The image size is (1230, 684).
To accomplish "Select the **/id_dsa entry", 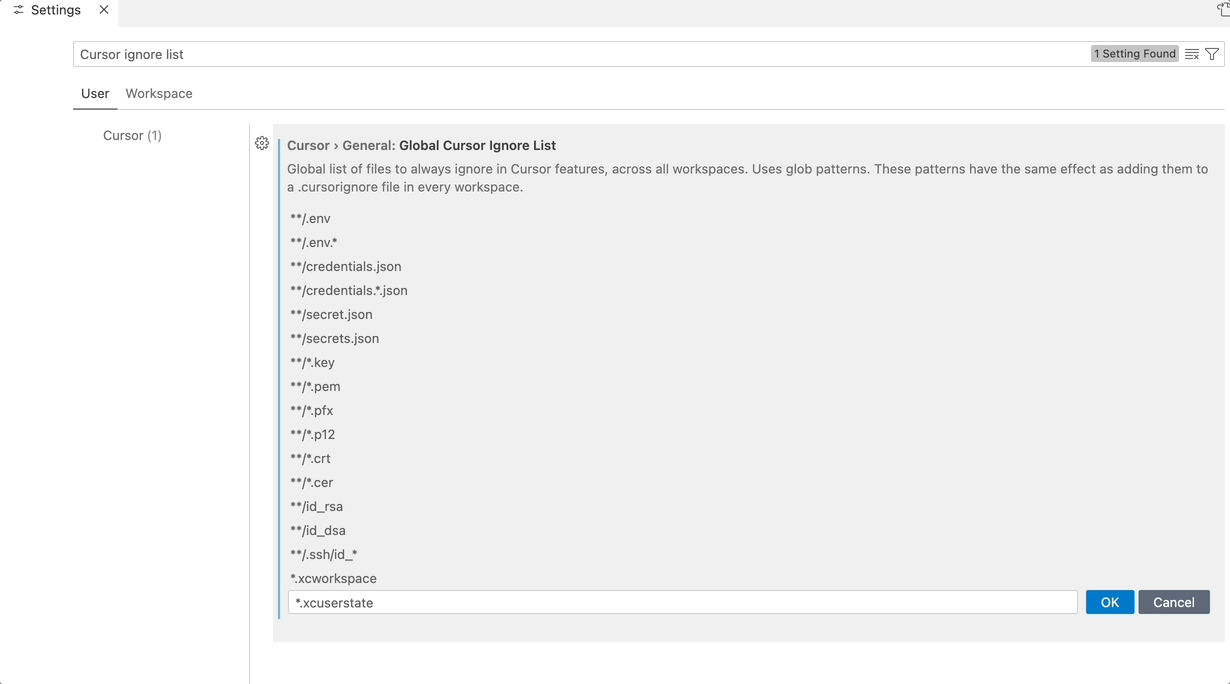I will (317, 530).
